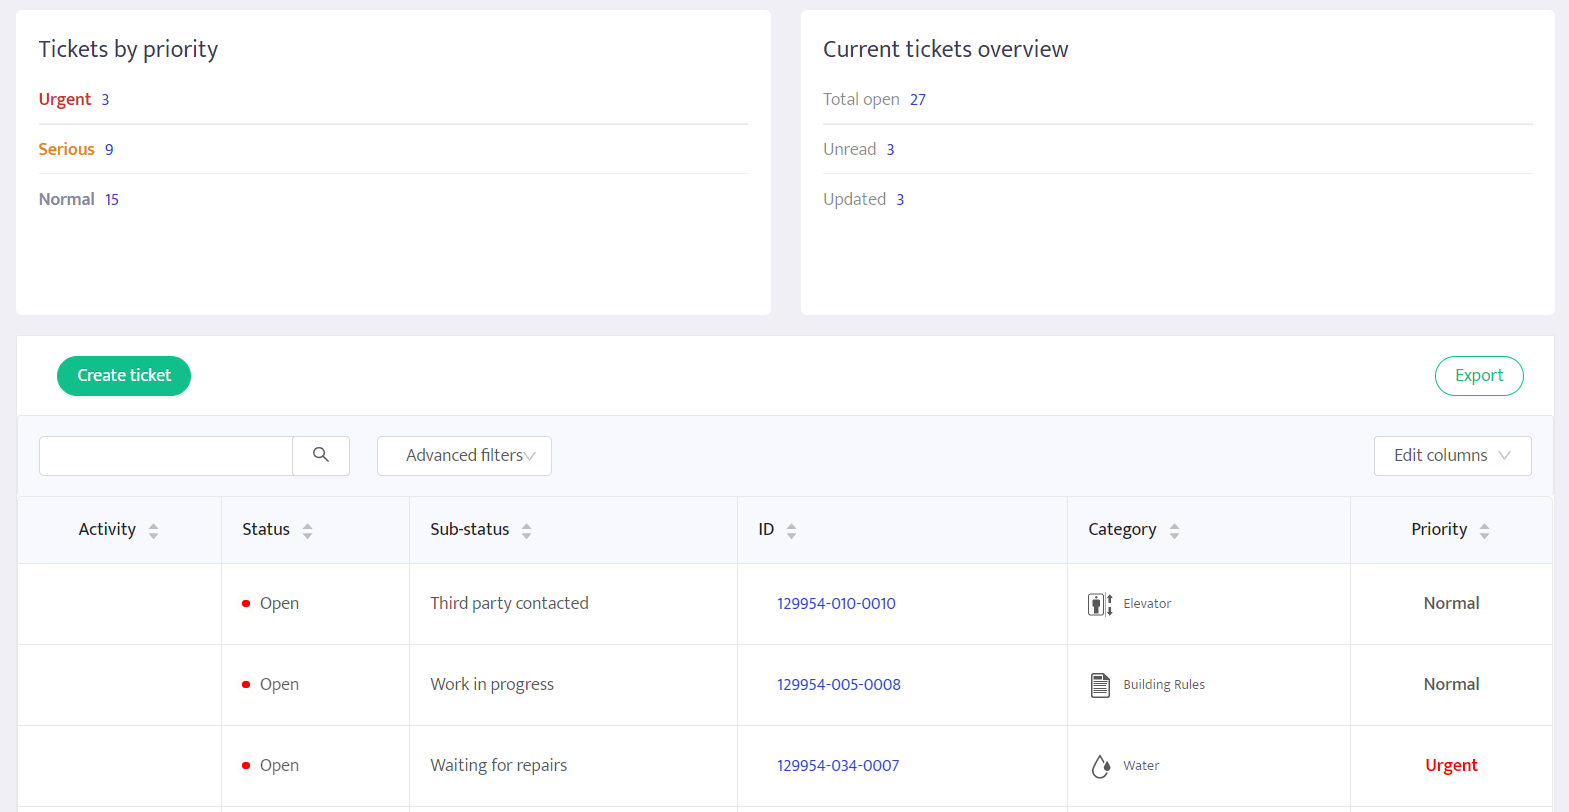Viewport: 1569px width, 812px height.
Task: Open ticket 129954-034-0007
Action: (838, 766)
